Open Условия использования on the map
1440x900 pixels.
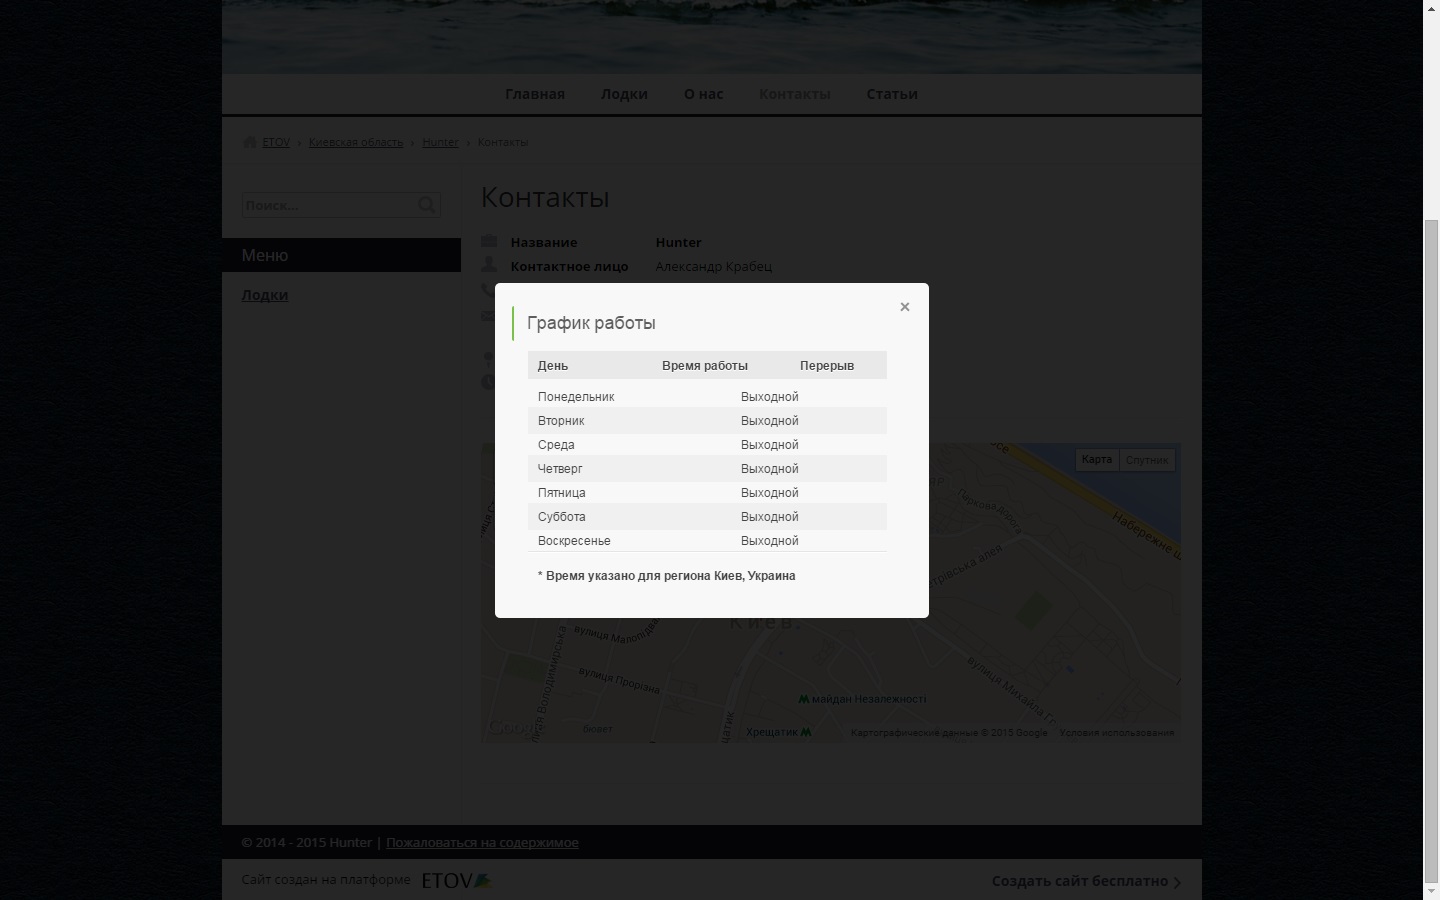(x=1116, y=733)
